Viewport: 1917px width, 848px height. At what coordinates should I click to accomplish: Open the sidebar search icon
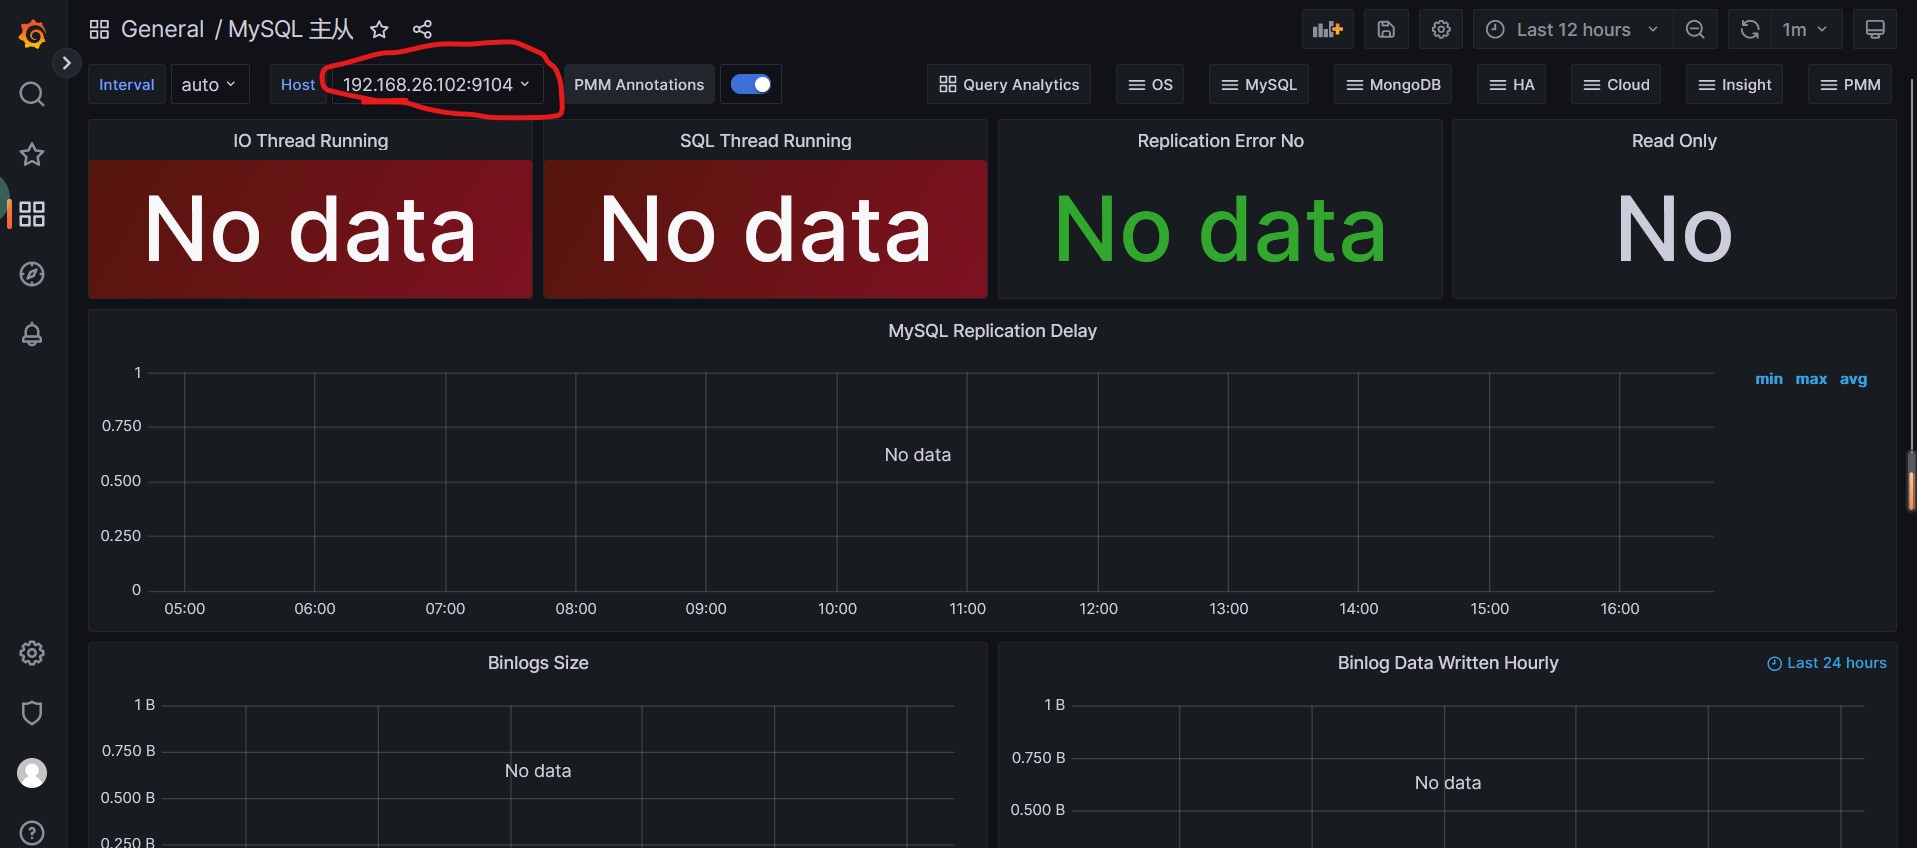click(32, 94)
